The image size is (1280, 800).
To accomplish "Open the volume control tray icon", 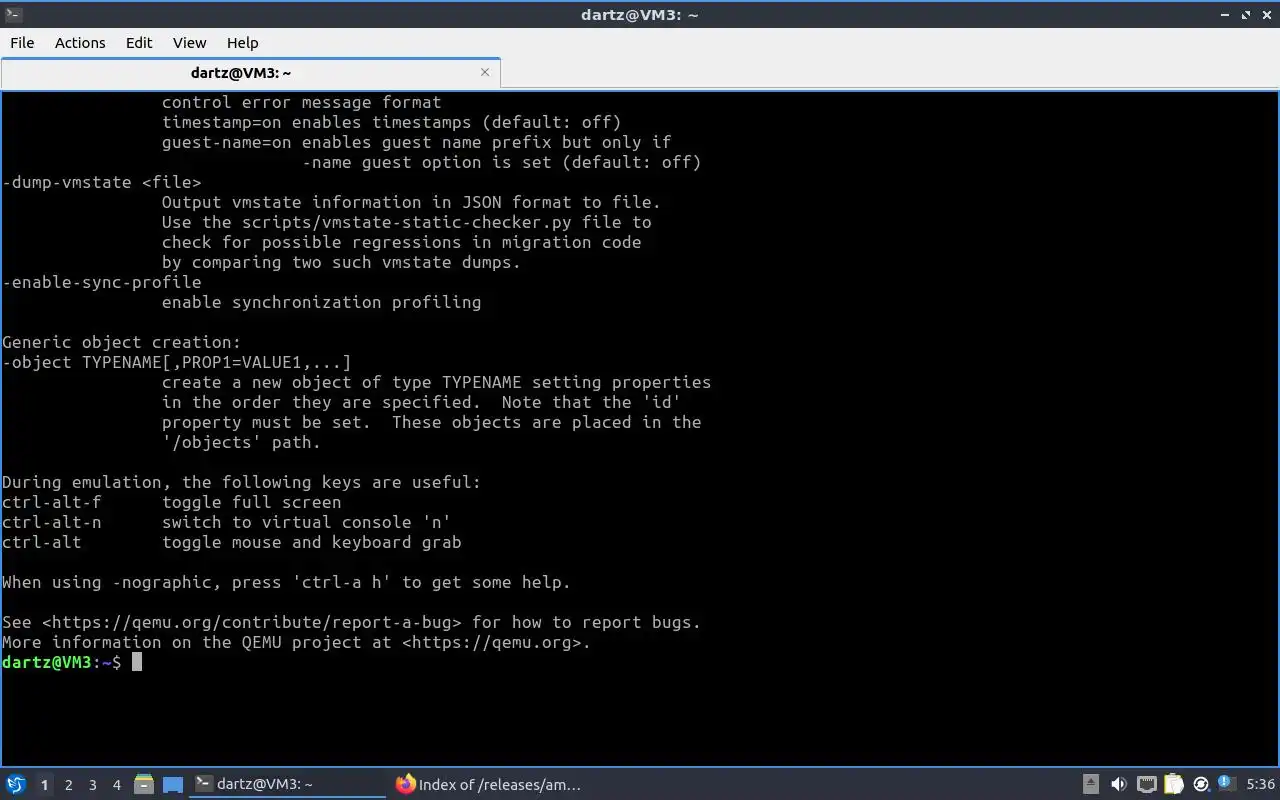I will coord(1119,784).
